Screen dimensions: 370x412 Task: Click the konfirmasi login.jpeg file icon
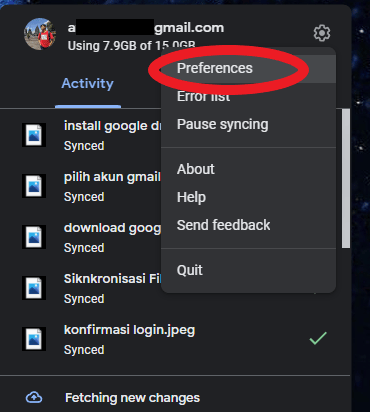point(34,339)
